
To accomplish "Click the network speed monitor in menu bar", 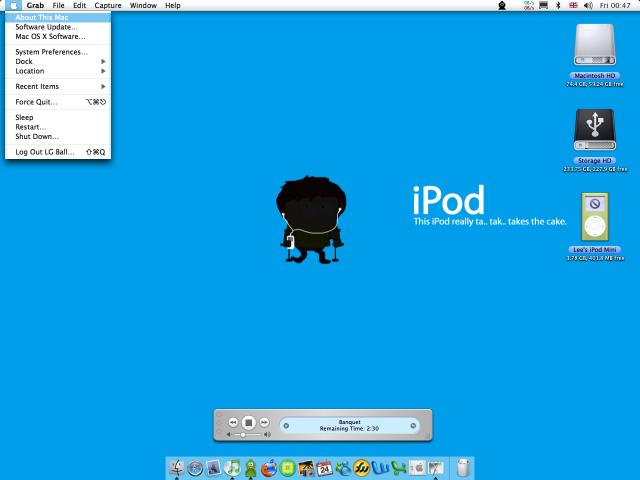I will click(529, 5).
